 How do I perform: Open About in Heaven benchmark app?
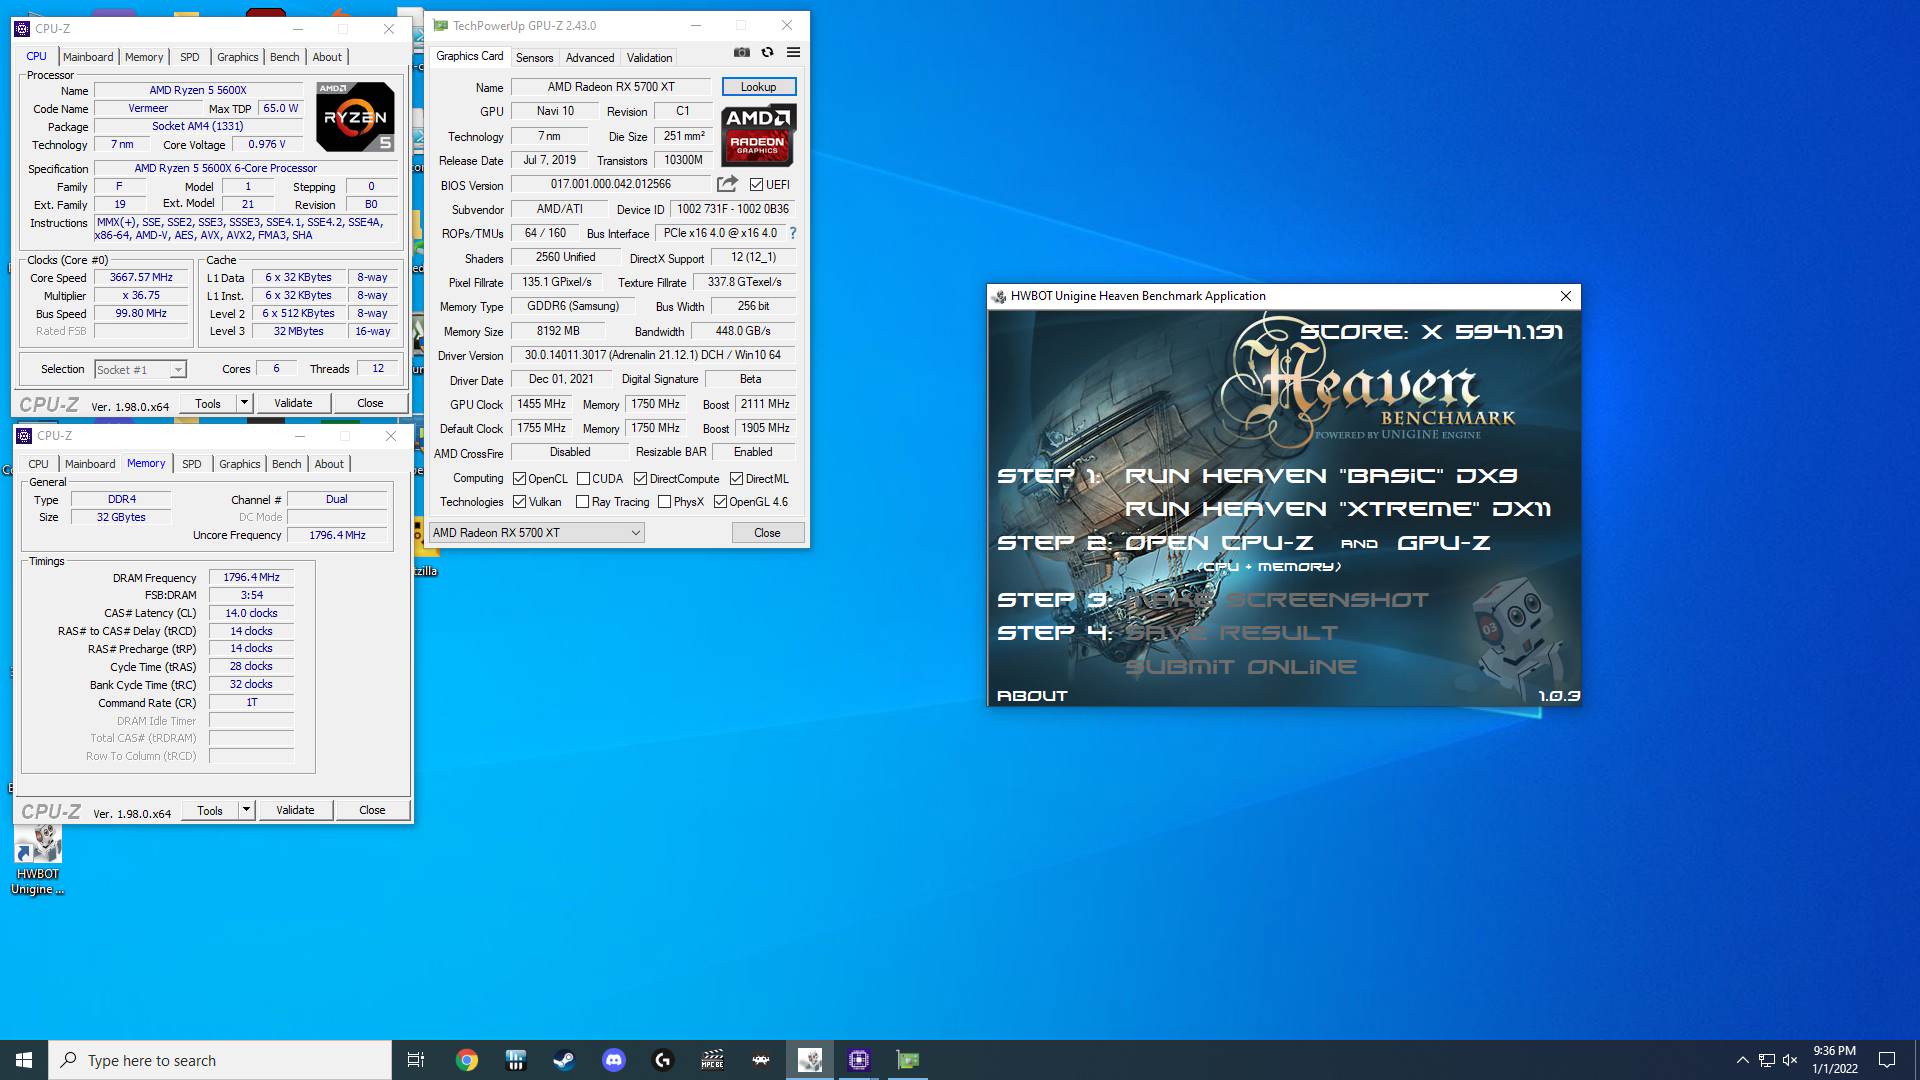(x=1032, y=695)
